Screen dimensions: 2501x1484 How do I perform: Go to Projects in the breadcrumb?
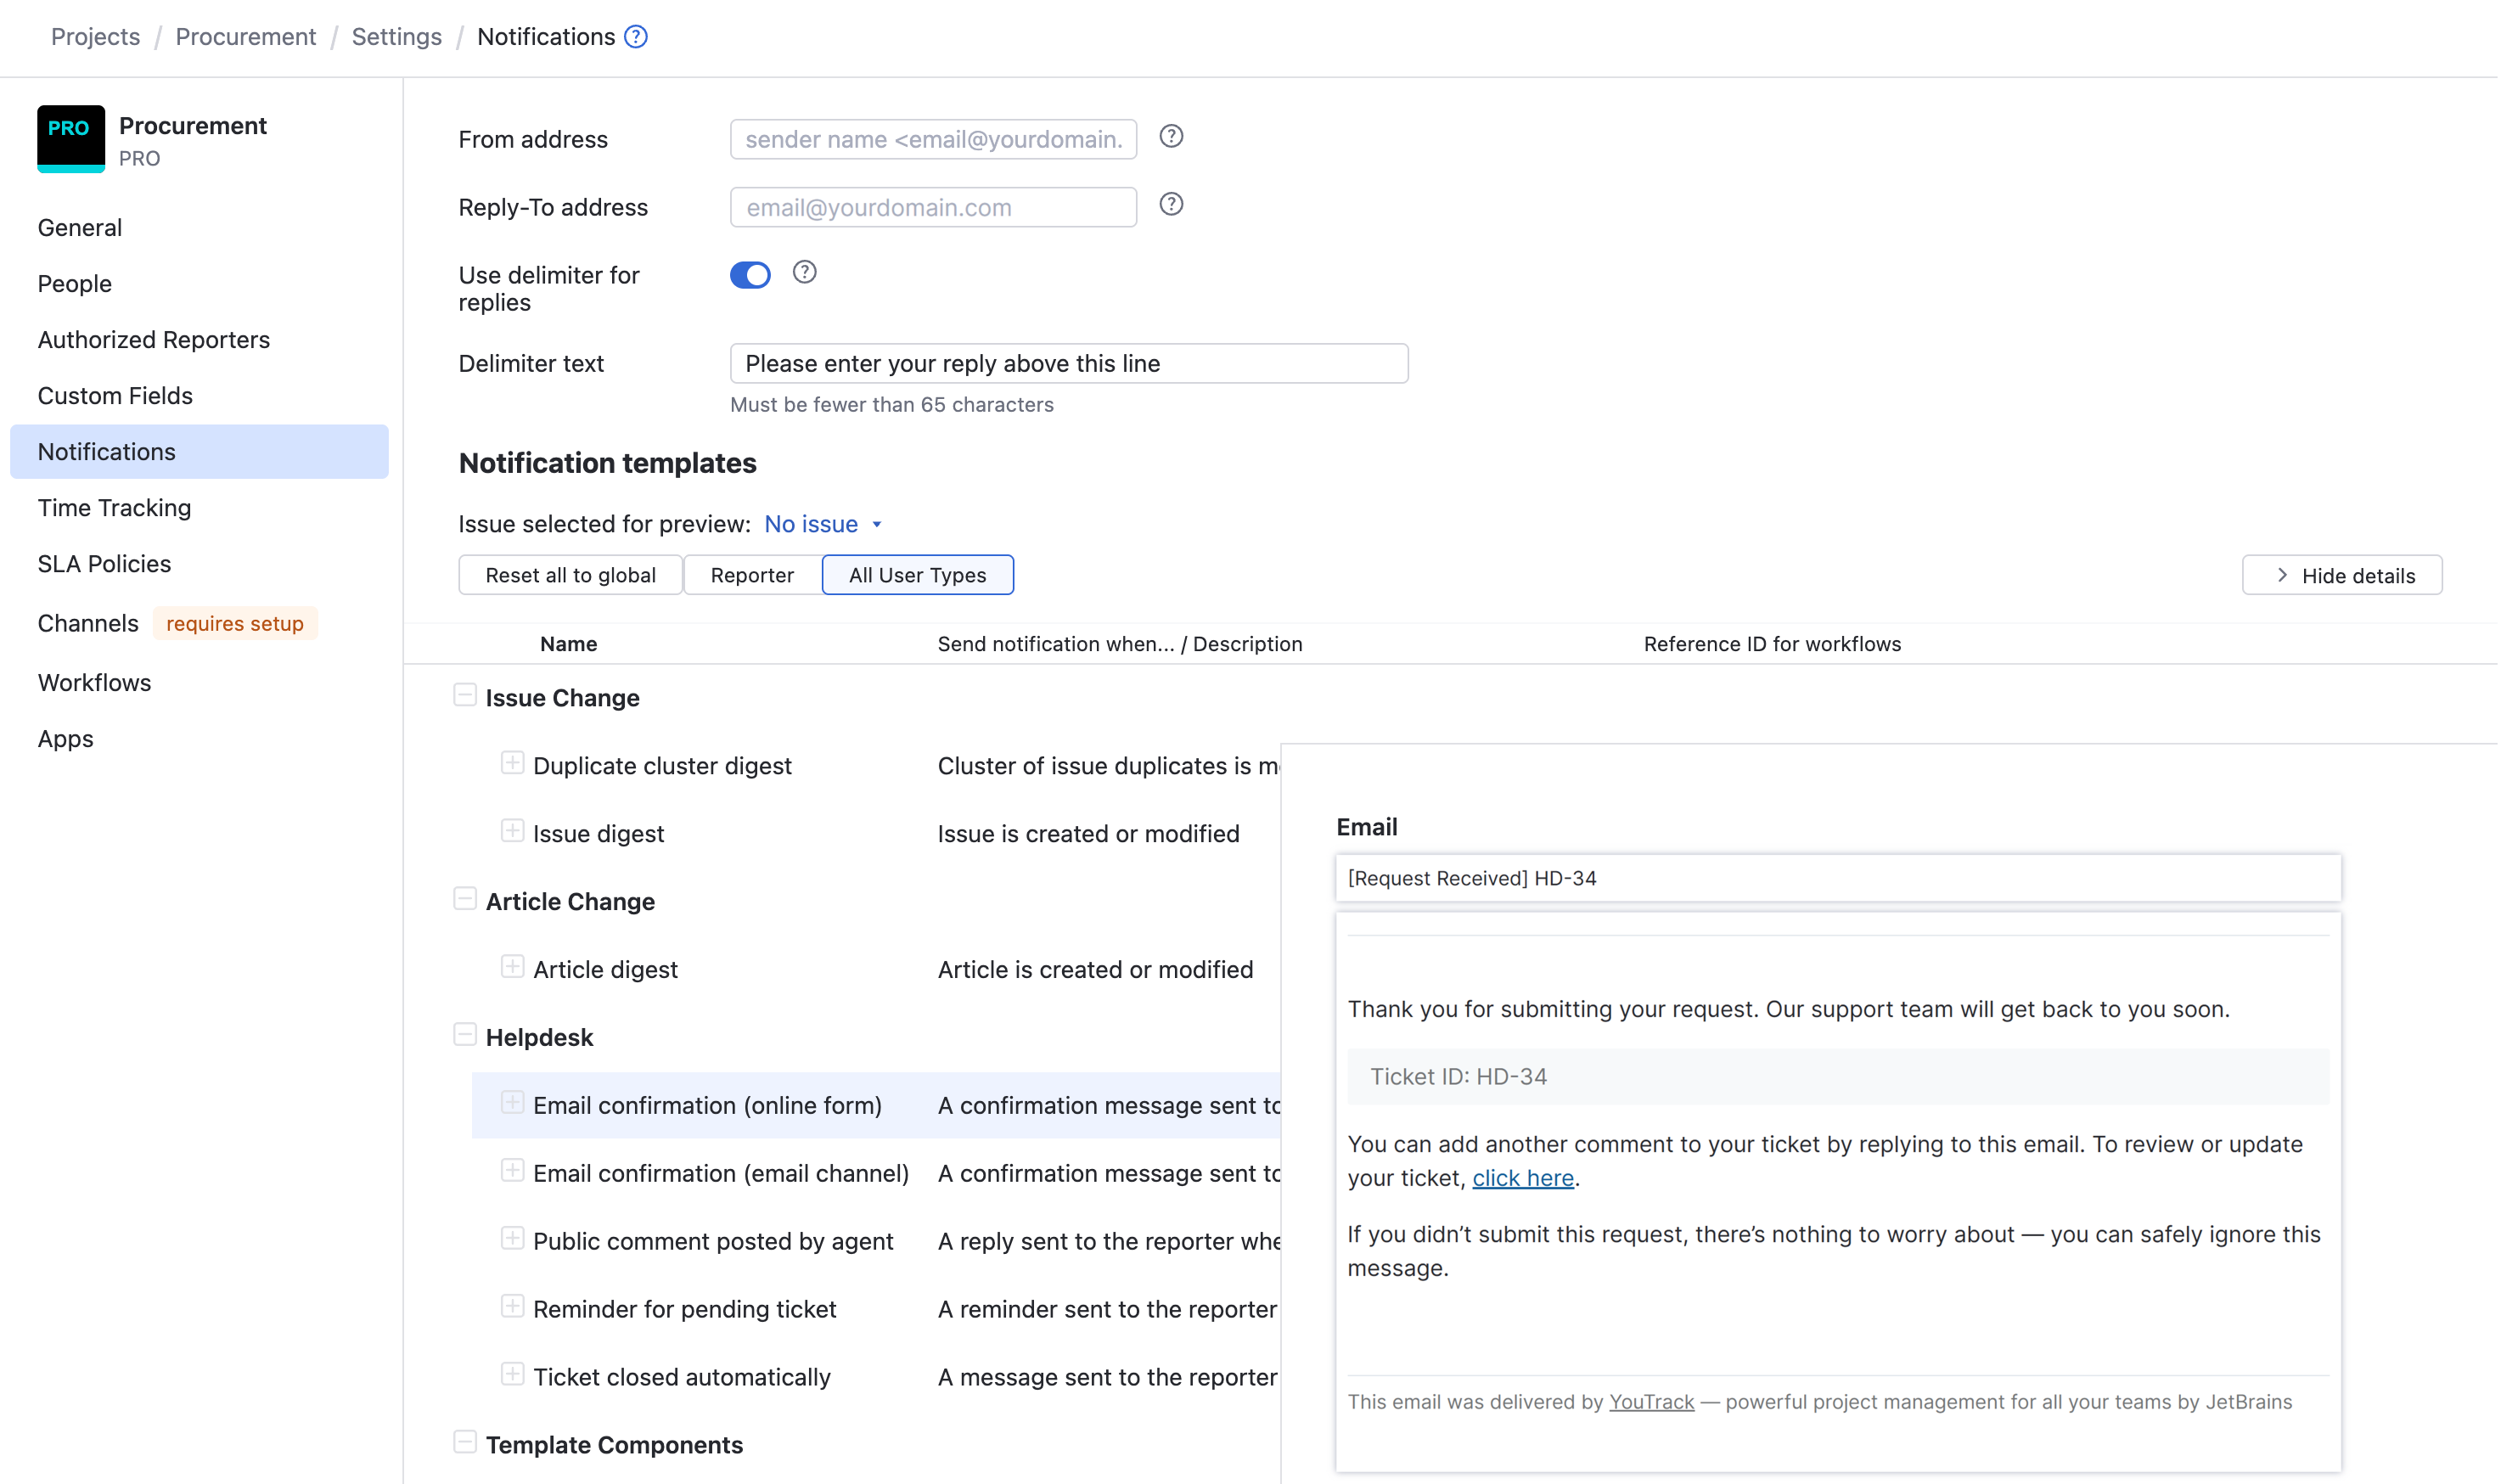point(96,37)
